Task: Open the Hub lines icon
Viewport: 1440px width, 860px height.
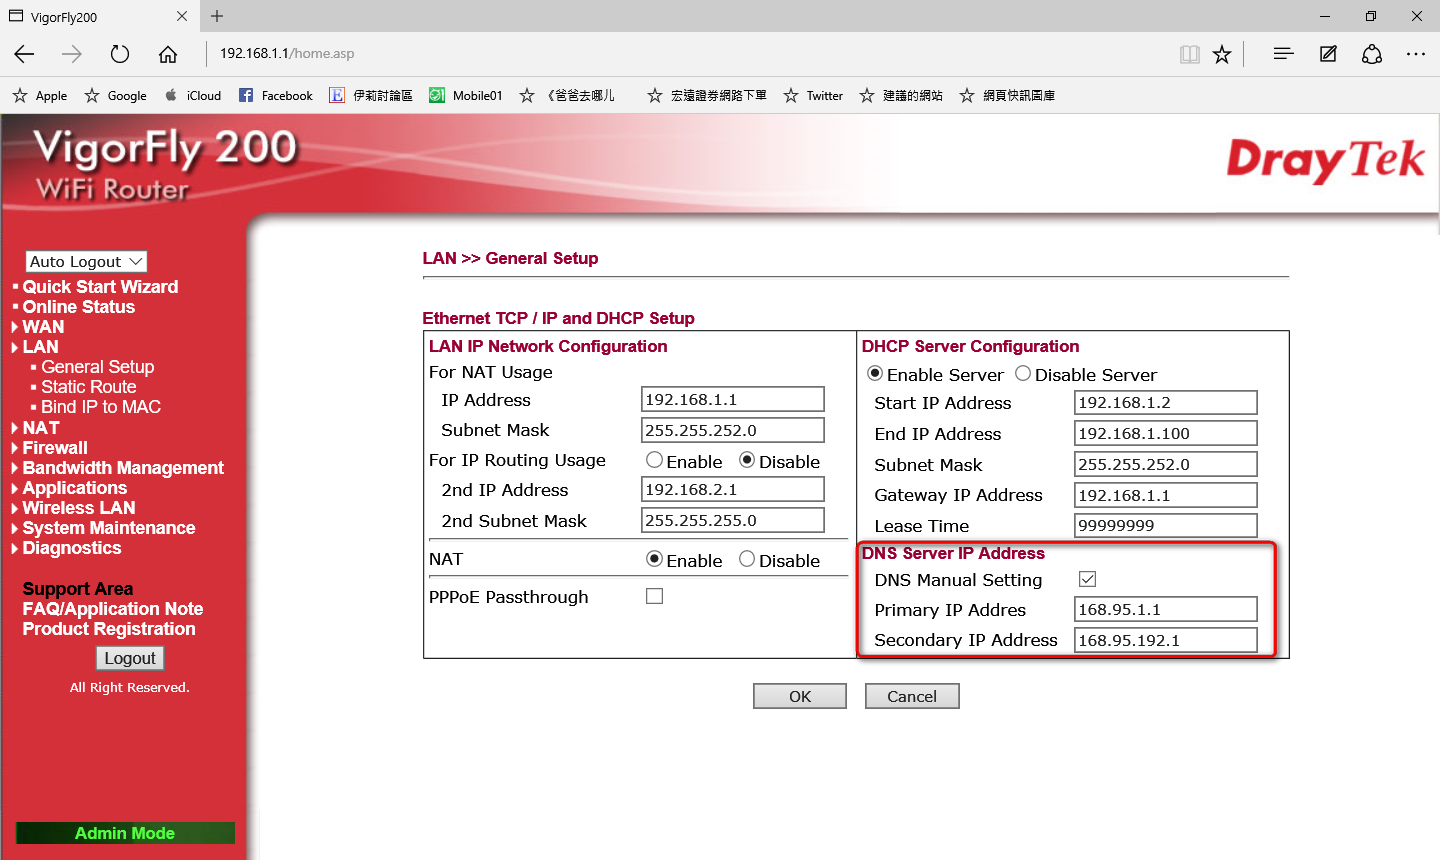Action: (x=1283, y=54)
